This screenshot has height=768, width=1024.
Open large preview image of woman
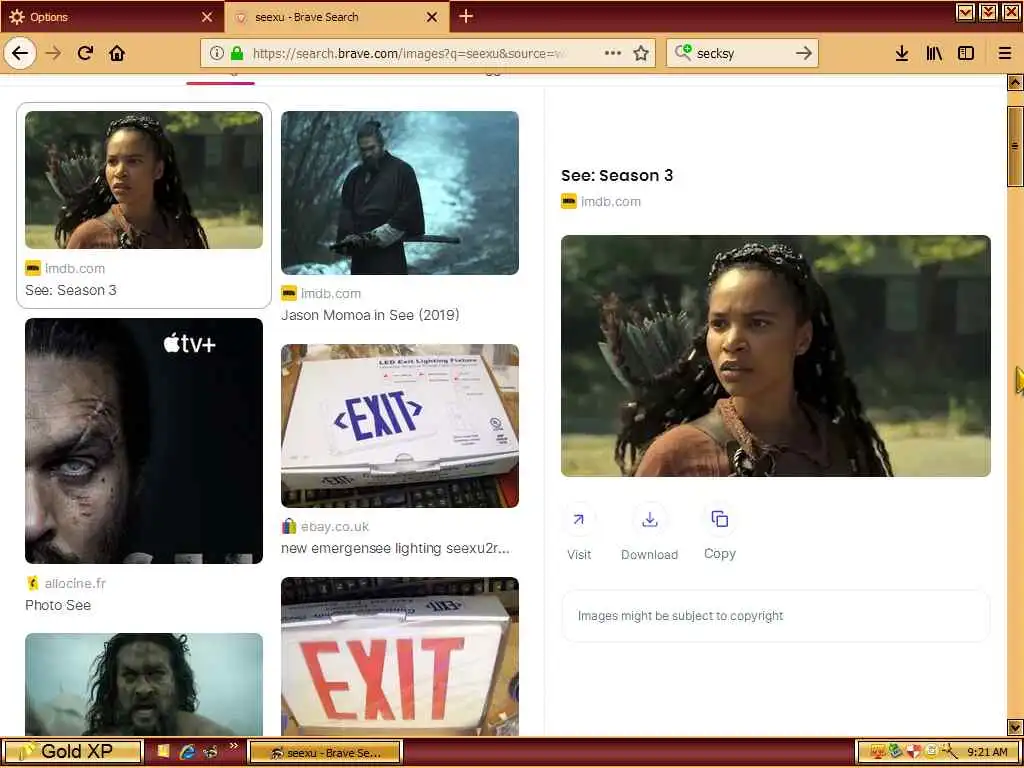coord(776,356)
